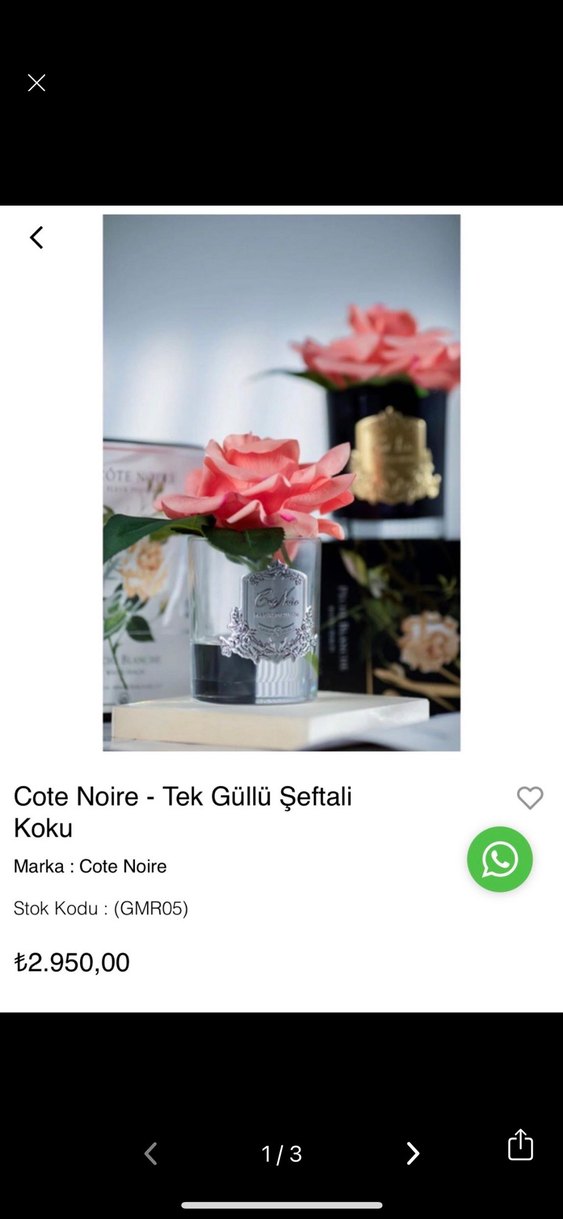Close the viewer with the X icon

(37, 83)
